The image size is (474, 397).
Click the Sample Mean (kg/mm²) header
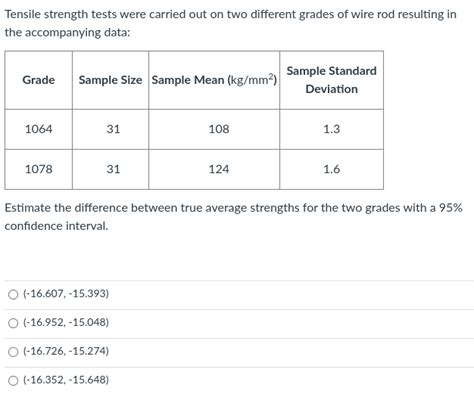214,80
